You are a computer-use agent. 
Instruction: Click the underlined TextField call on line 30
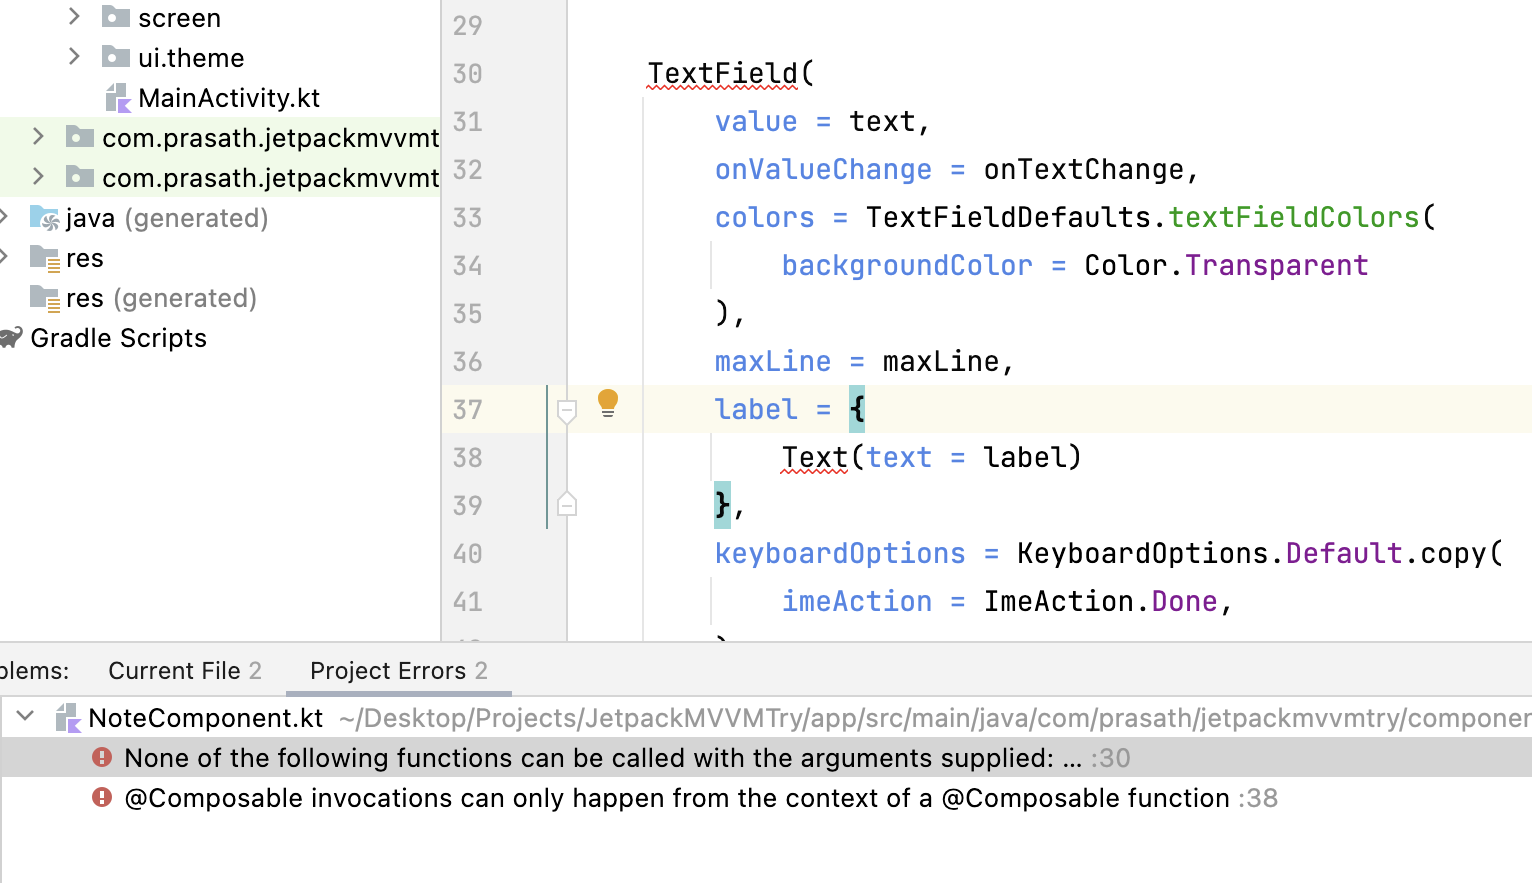click(722, 73)
